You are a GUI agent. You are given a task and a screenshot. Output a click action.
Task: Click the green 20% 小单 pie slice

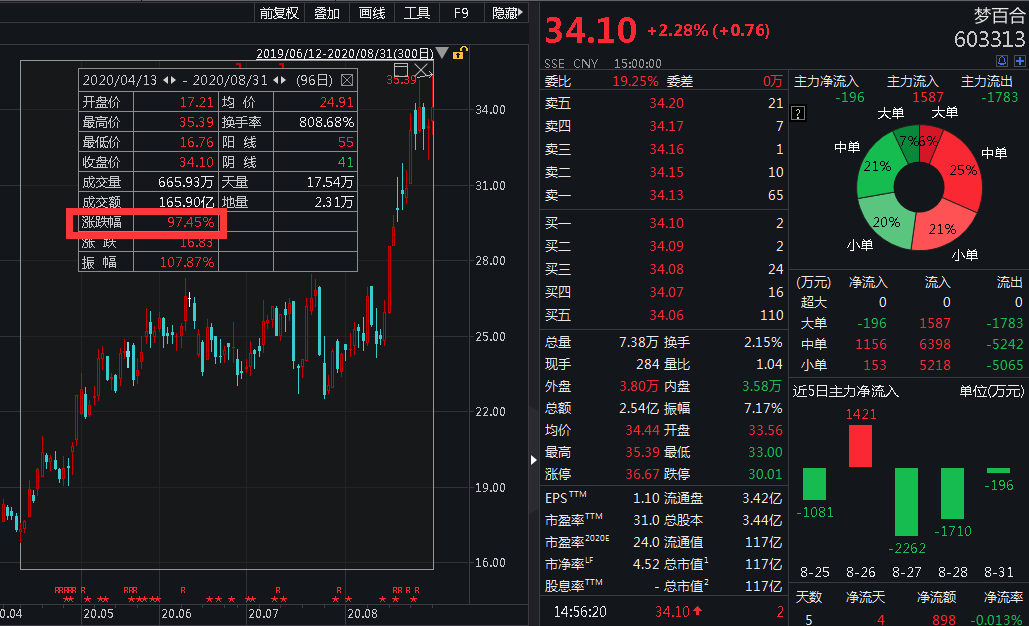[889, 220]
